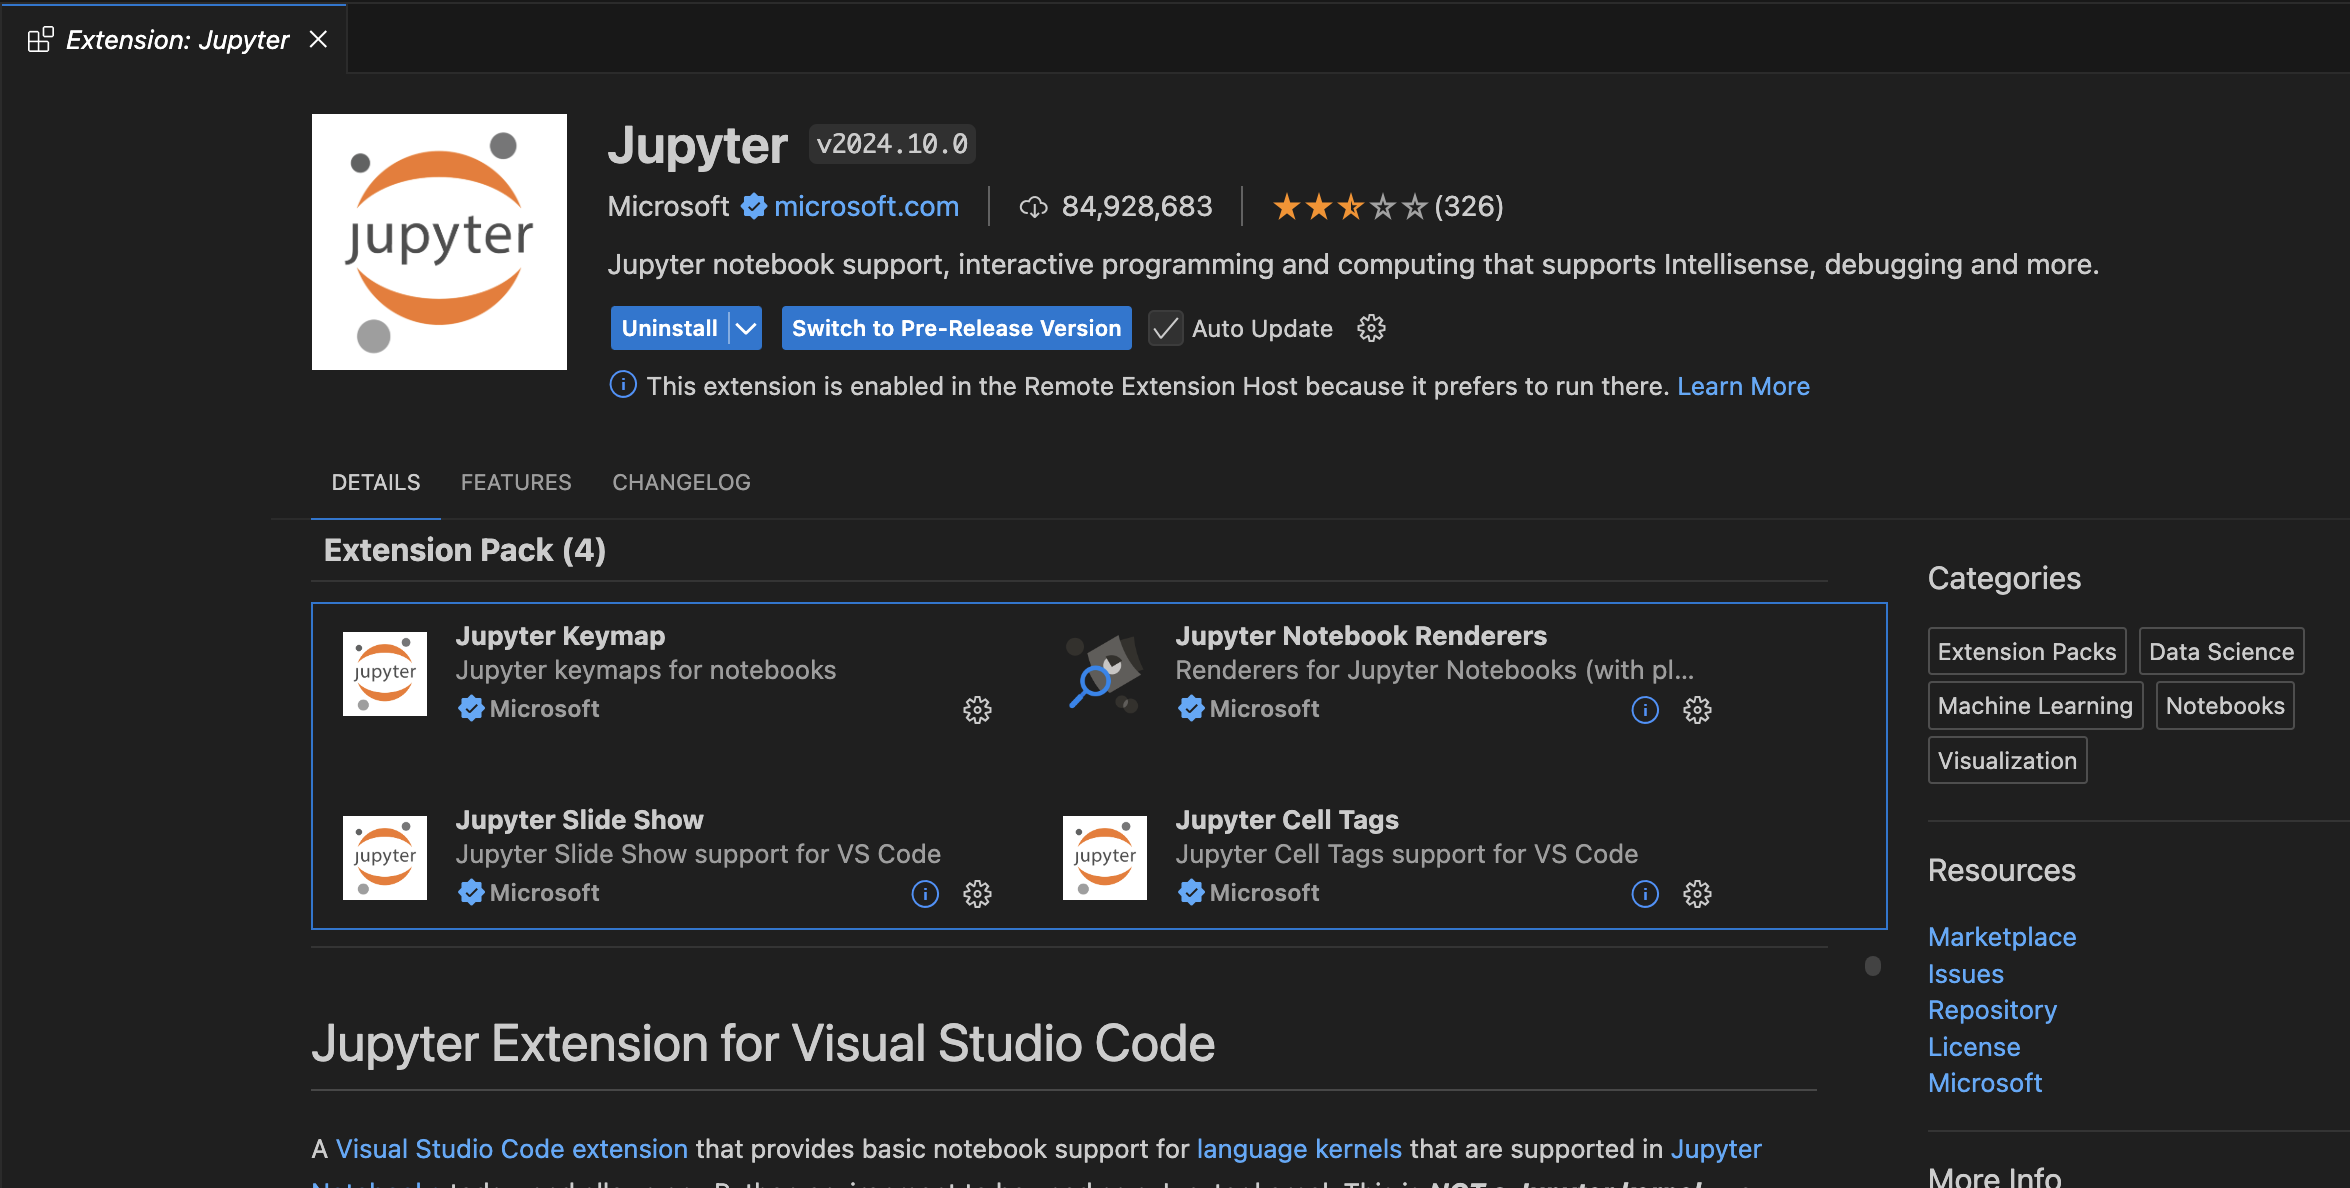Click the scrollbar thumb beside extension pack
2350x1188 pixels.
(1873, 965)
